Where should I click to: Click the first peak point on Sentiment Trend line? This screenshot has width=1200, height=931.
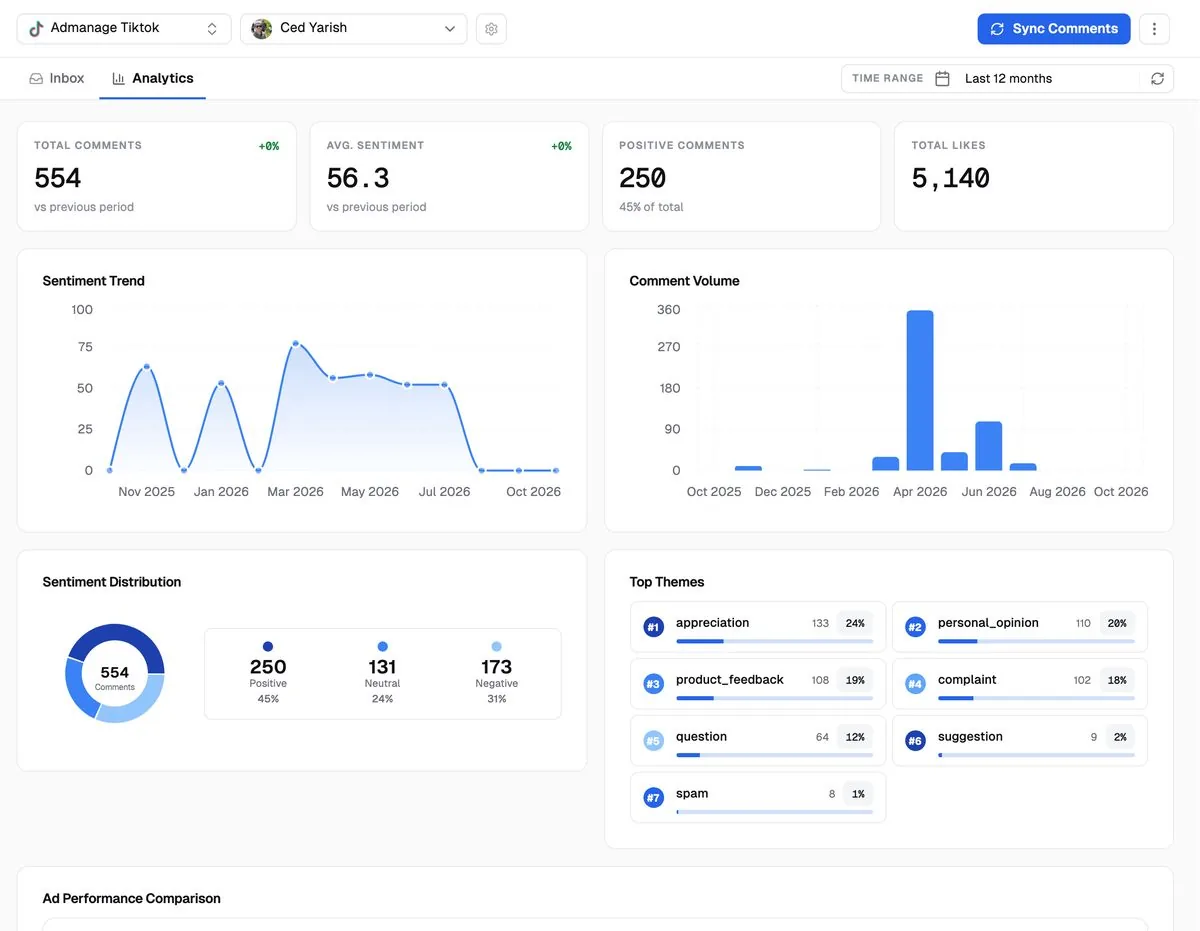point(147,367)
